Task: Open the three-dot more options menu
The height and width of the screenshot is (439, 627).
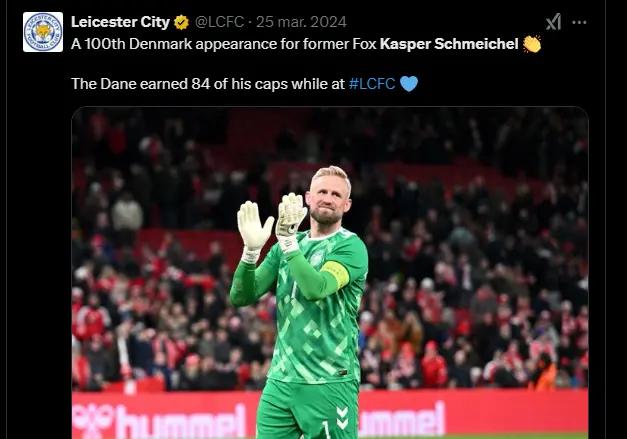Action: click(x=579, y=22)
